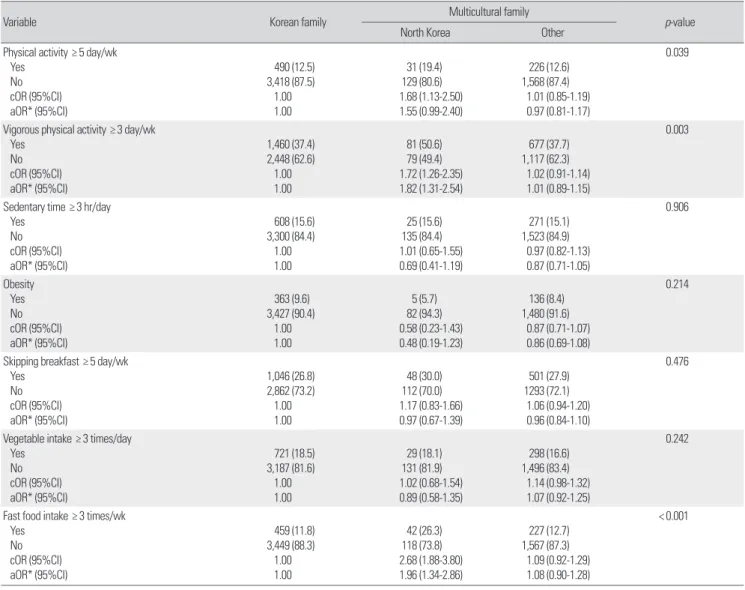The height and width of the screenshot is (590, 745).
Task: Click the p-value 0.906
Action: [x=677, y=207]
